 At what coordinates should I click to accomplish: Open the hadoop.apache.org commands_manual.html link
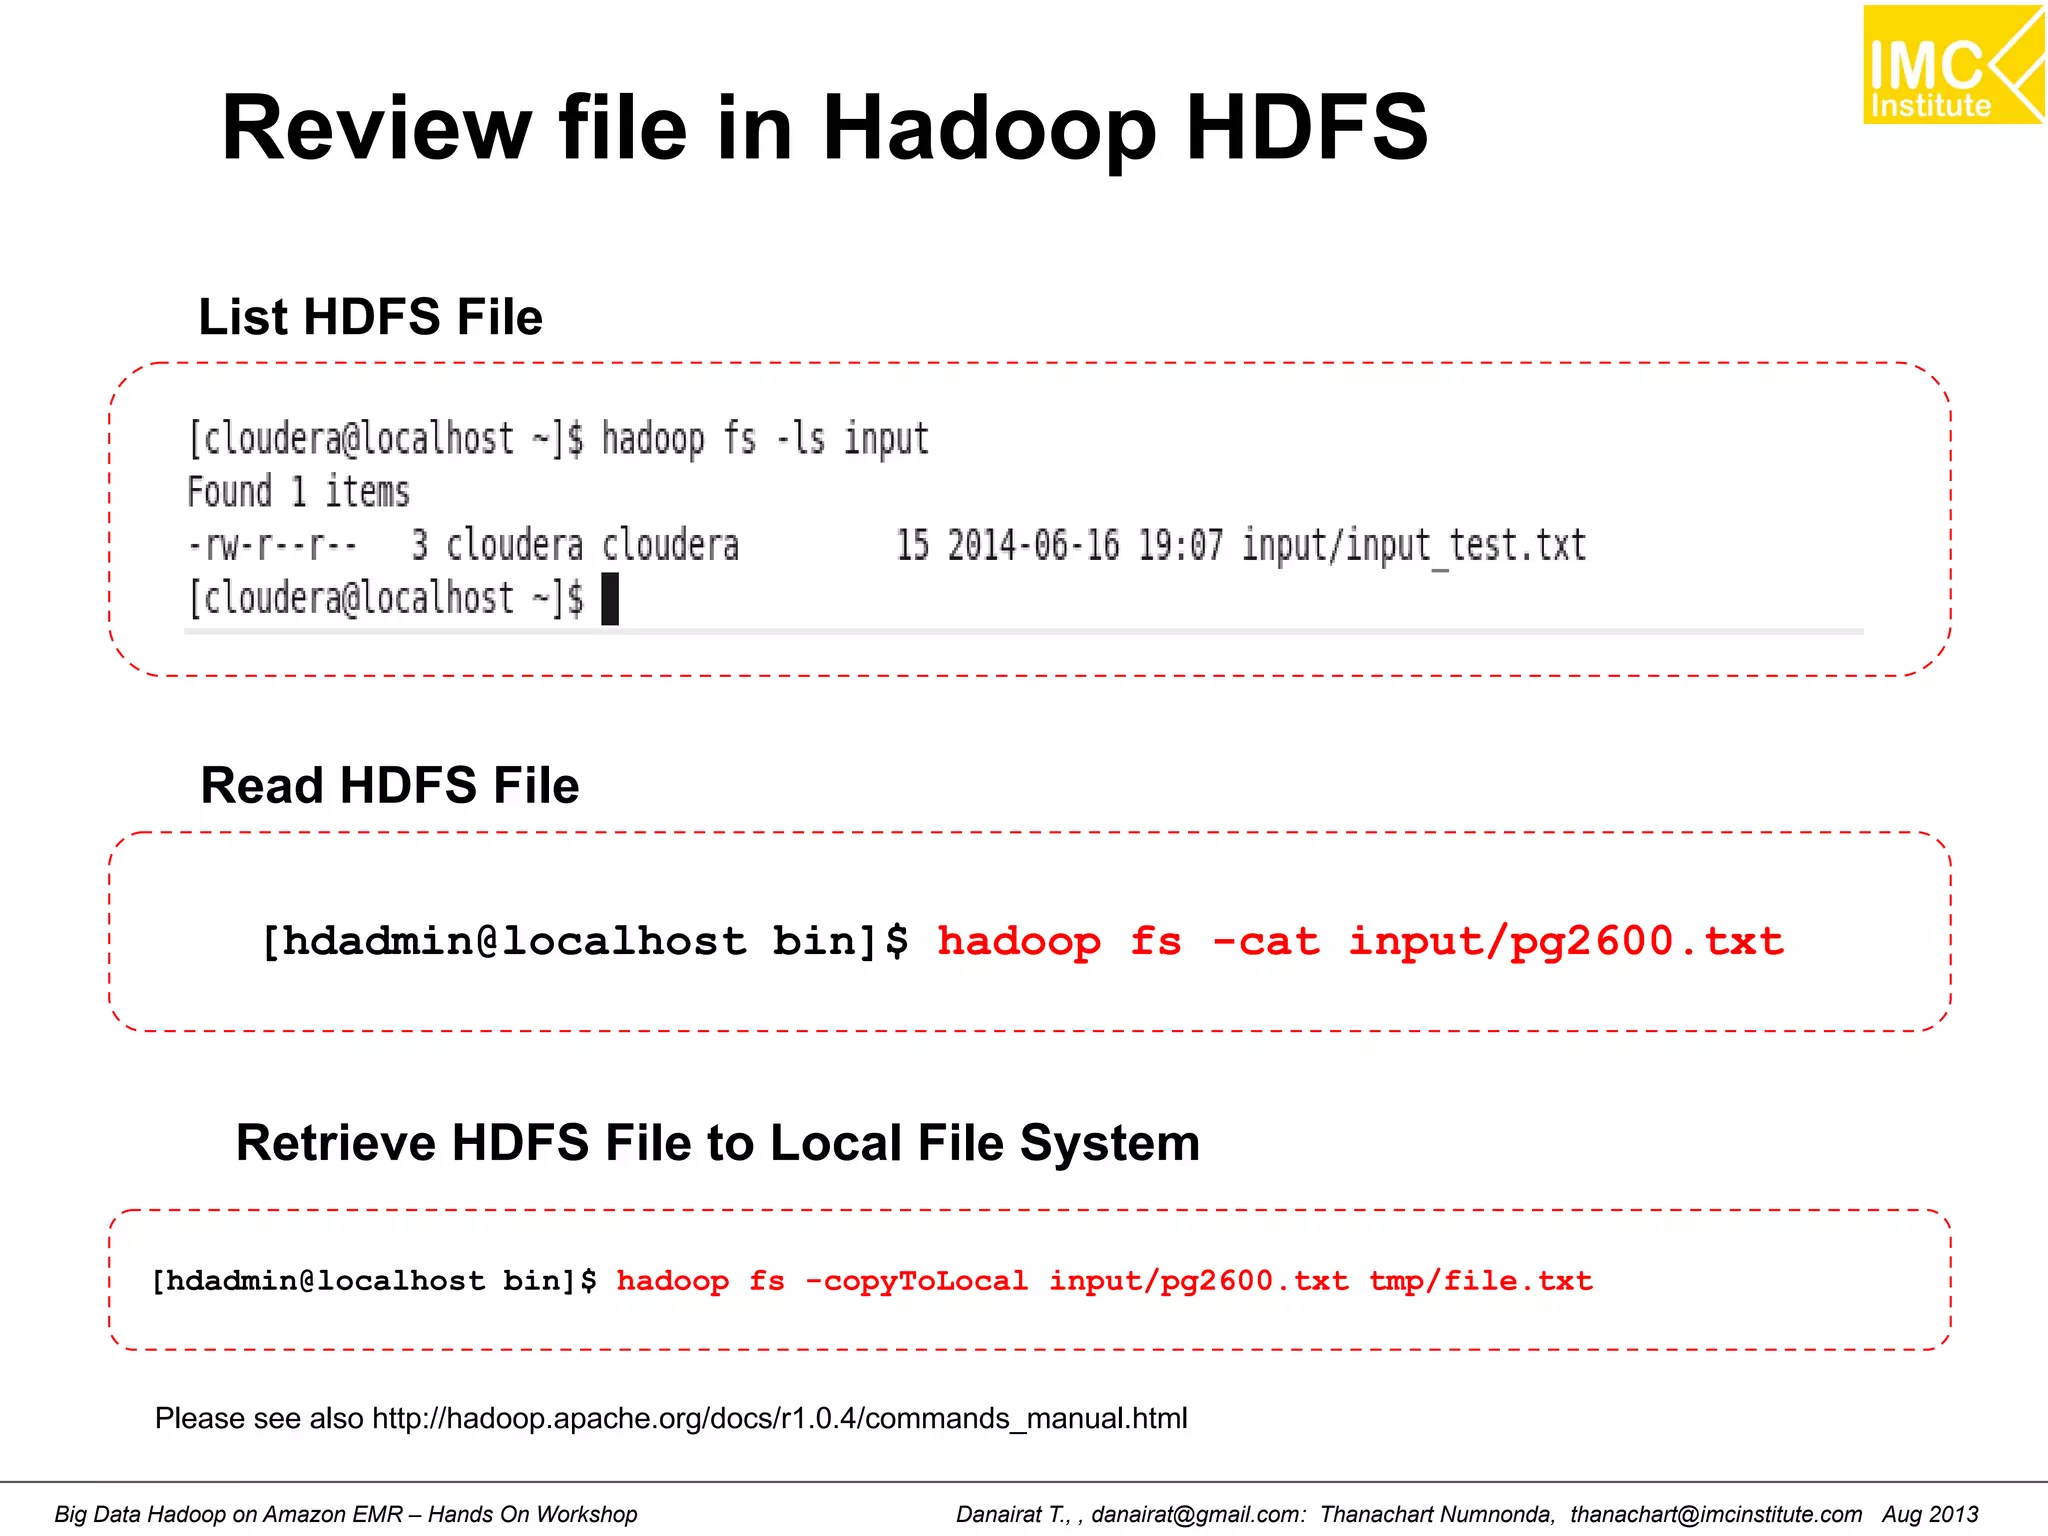780,1418
